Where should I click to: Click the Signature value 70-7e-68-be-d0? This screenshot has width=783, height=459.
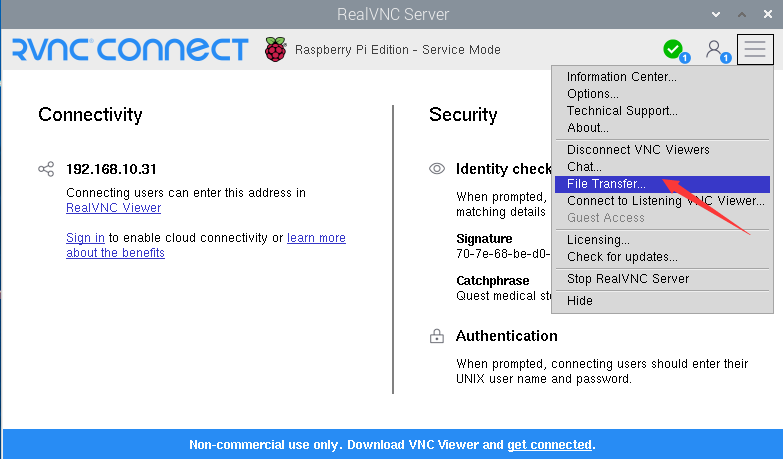pyautogui.click(x=503, y=254)
